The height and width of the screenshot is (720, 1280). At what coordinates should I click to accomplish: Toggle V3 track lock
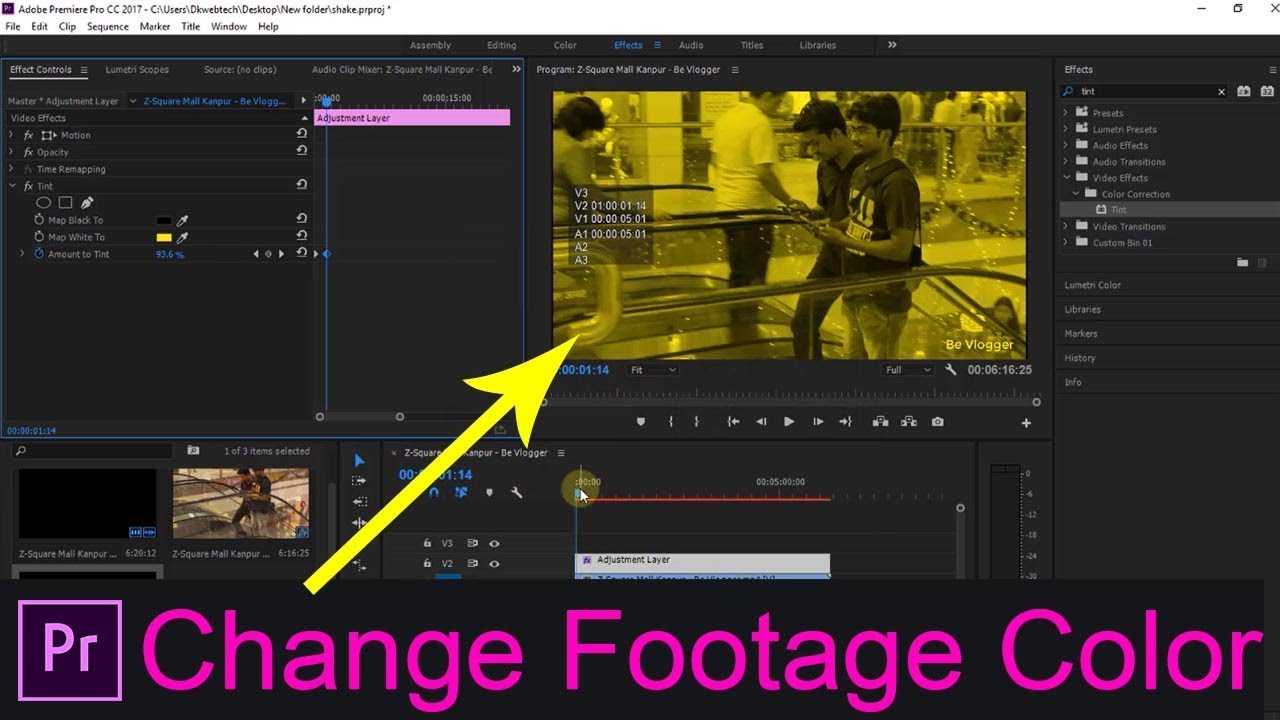[427, 544]
